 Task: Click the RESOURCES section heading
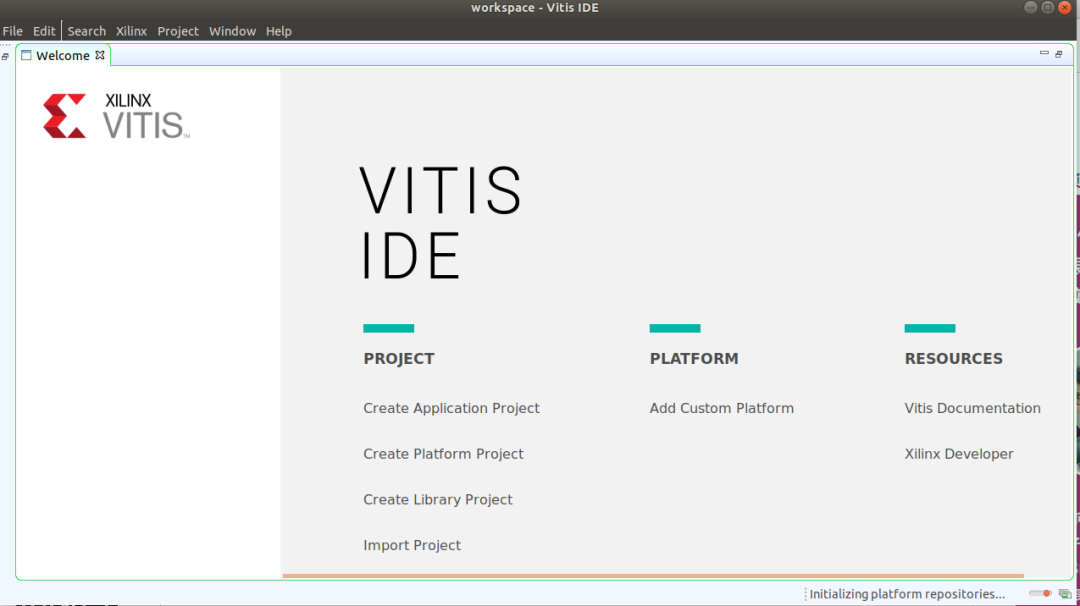[953, 359]
